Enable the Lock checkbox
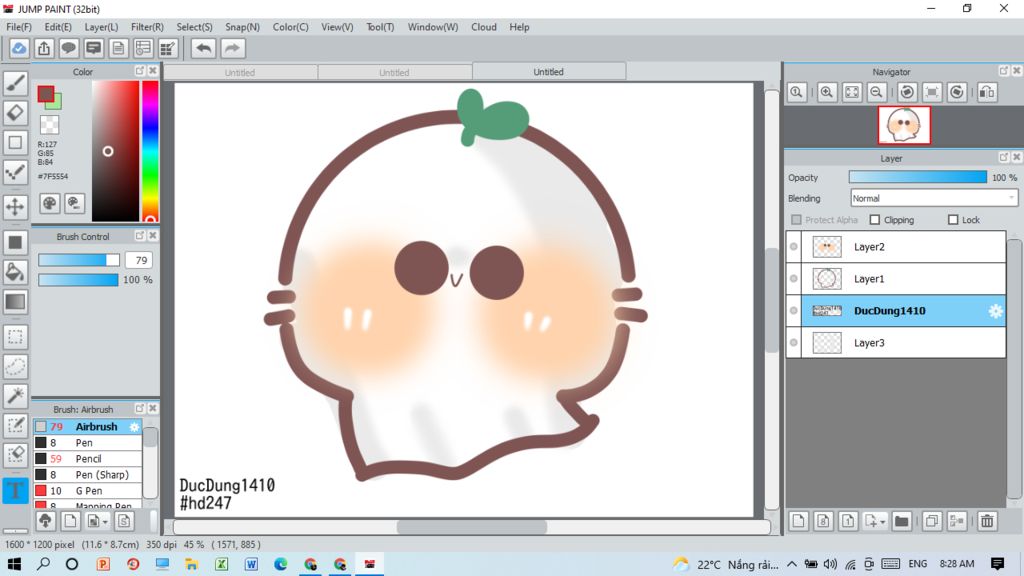This screenshot has height=576, width=1024. coord(953,220)
